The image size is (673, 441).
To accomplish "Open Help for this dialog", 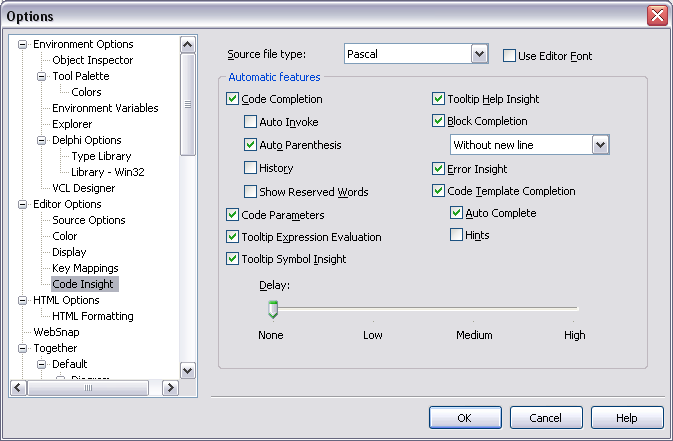I will pyautogui.click(x=627, y=418).
